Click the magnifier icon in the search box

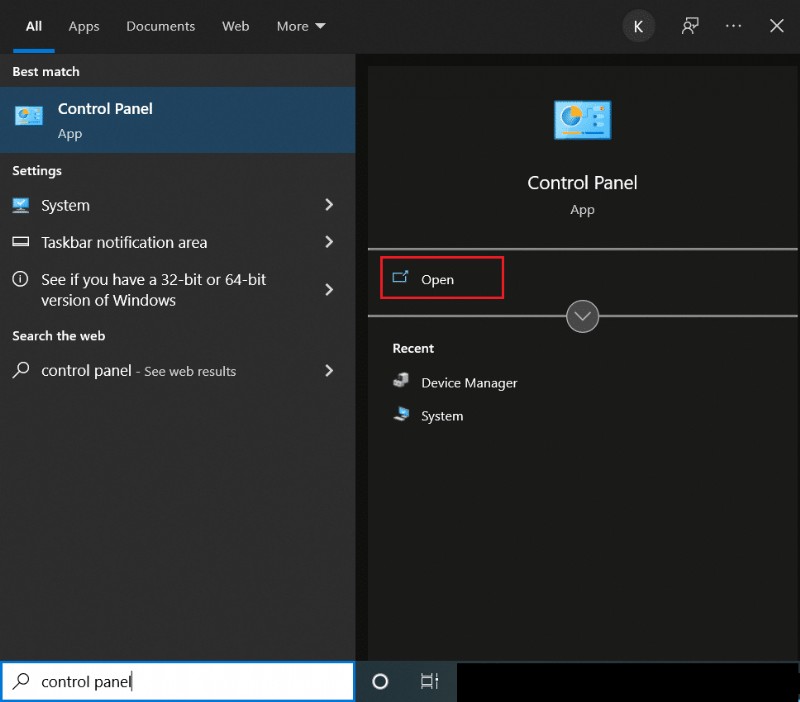pos(21,681)
